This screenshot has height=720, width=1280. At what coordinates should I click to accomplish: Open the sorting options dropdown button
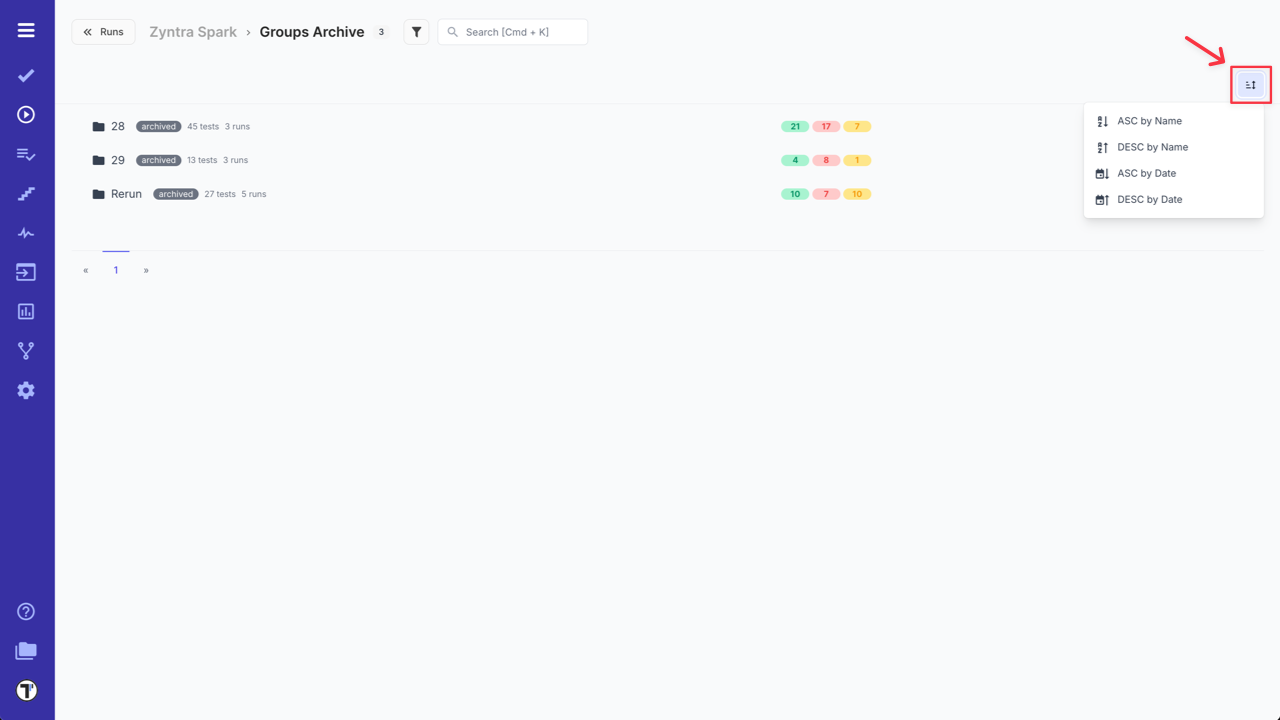1251,85
